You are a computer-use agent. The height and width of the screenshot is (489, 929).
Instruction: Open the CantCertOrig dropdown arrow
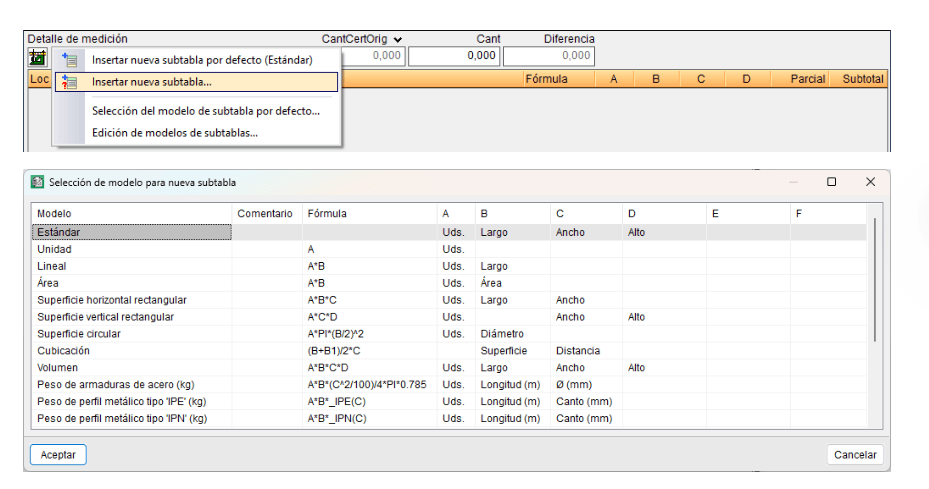tap(398, 40)
